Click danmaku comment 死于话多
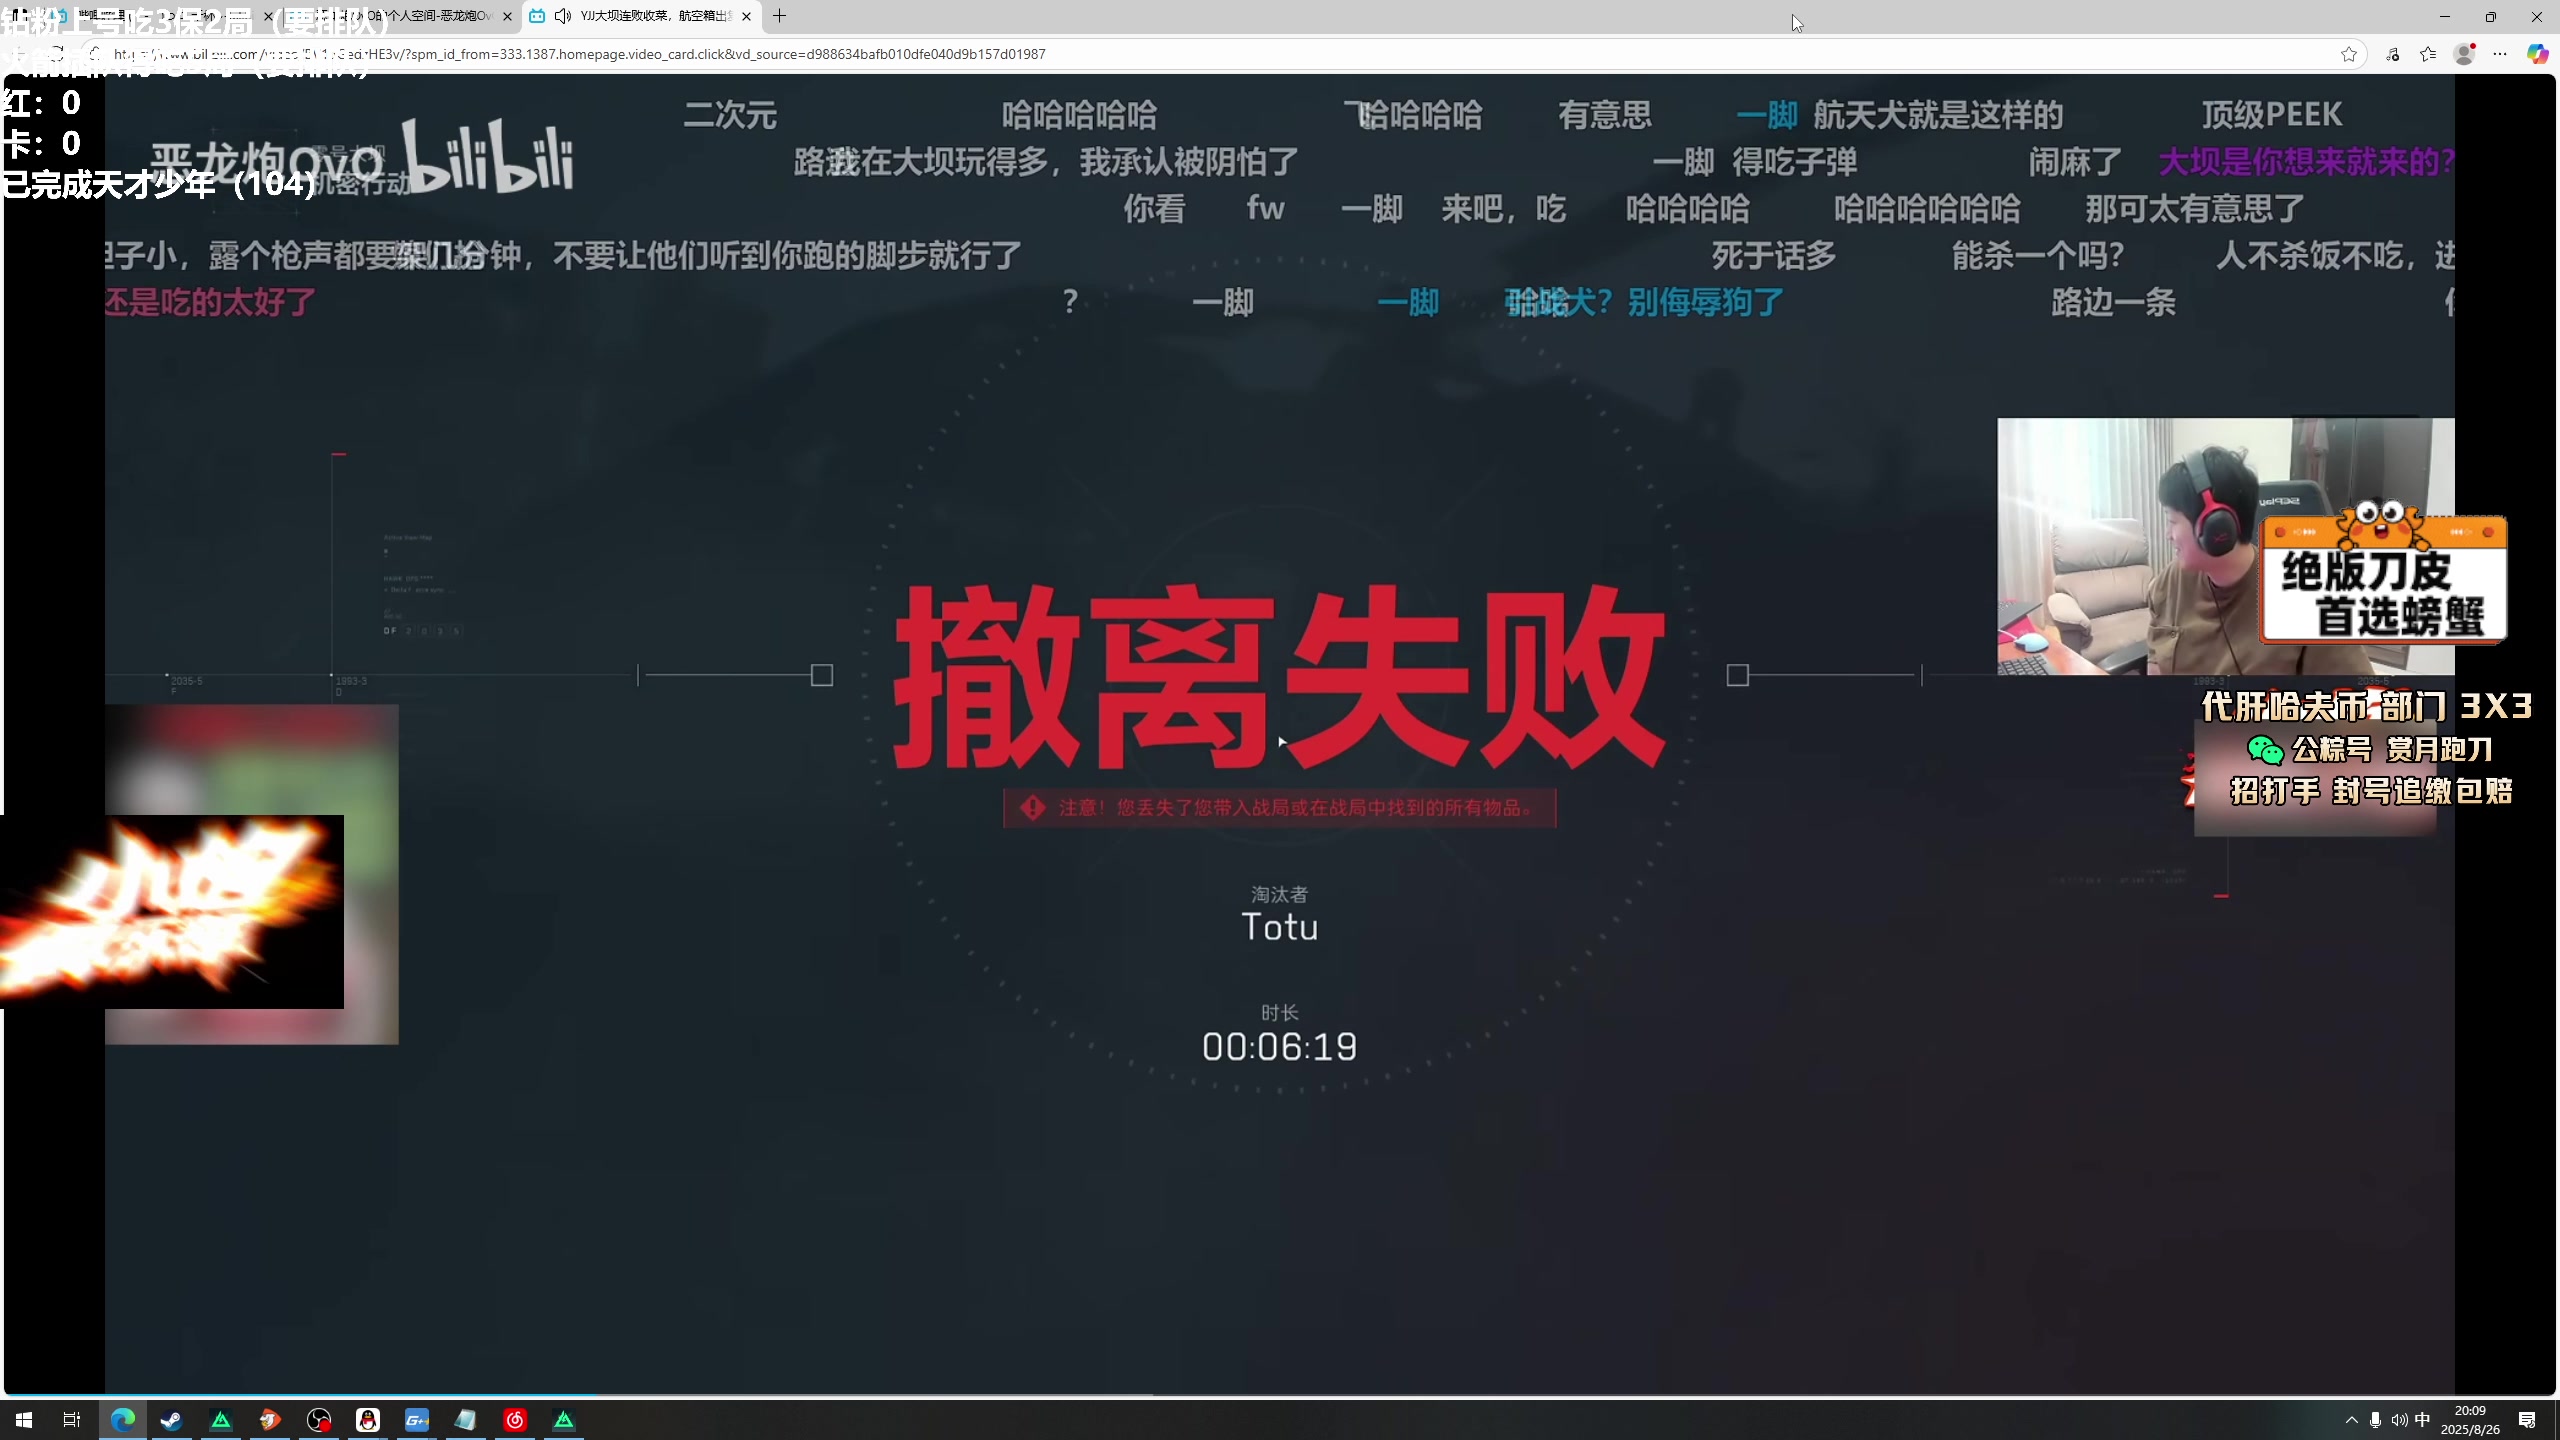 click(x=1774, y=256)
